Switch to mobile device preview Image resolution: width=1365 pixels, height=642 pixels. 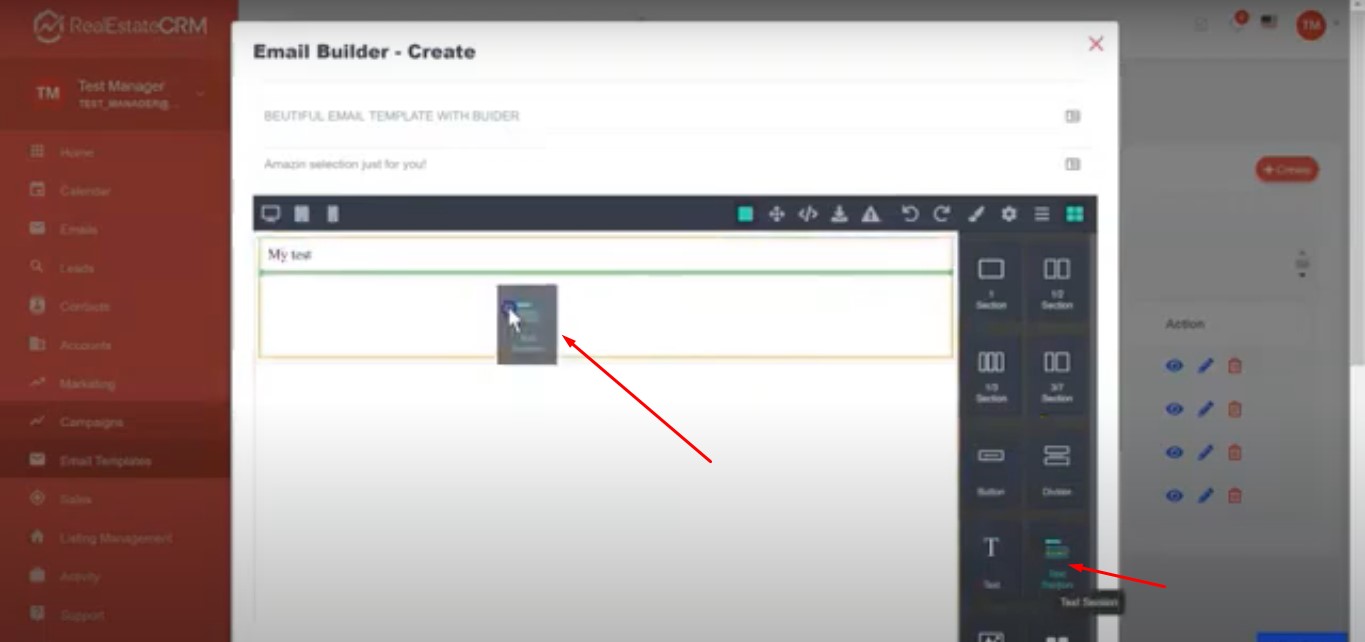click(333, 214)
